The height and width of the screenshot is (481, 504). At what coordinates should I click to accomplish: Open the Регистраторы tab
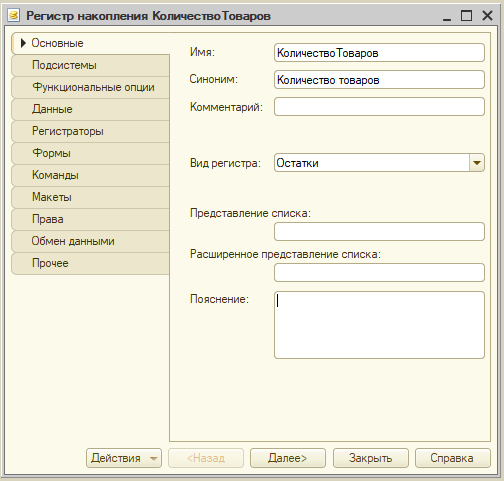click(90, 131)
